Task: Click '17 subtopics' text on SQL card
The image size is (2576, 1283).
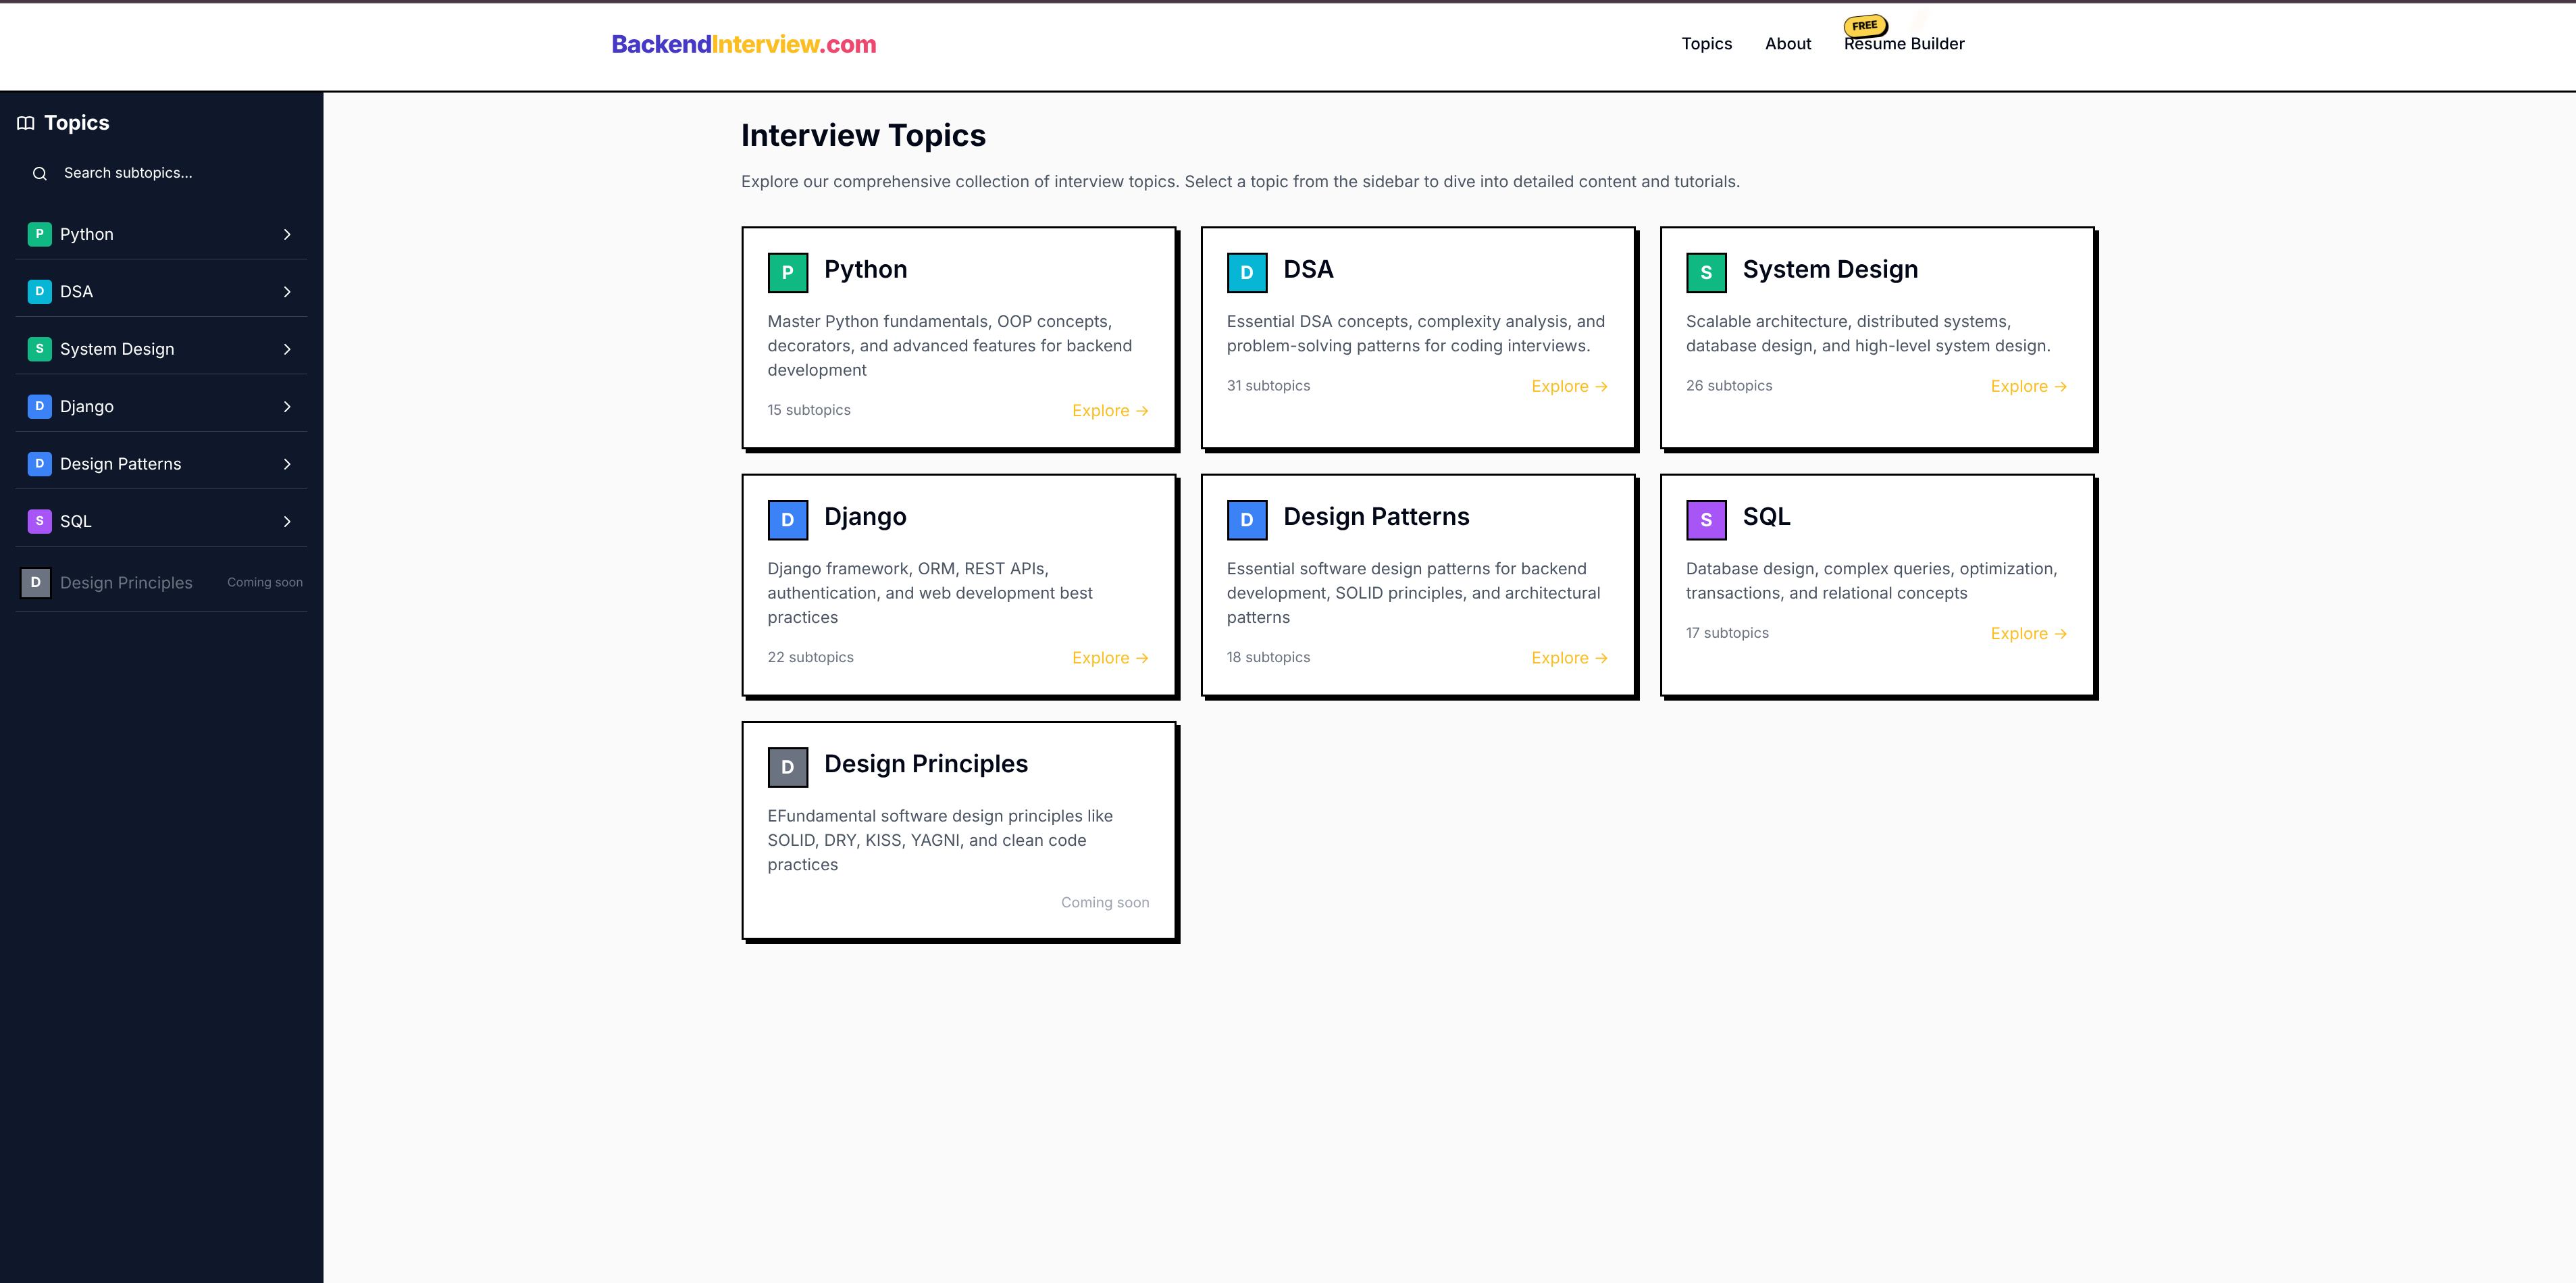Action: [1727, 633]
